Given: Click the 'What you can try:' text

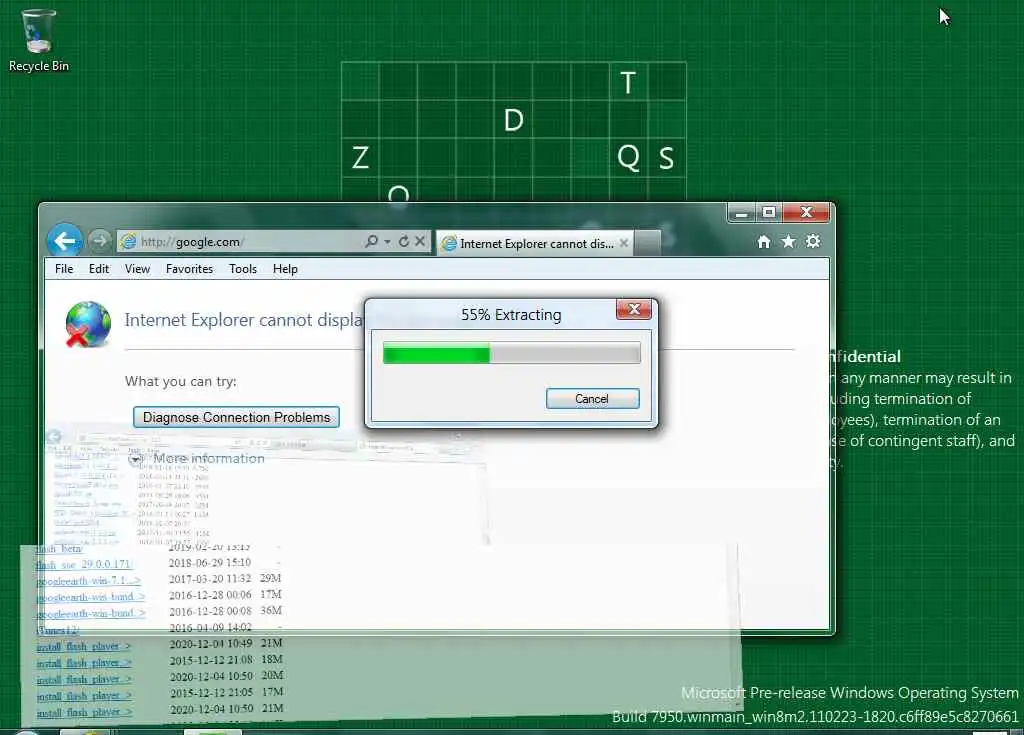Looking at the screenshot, I should coord(181,382).
